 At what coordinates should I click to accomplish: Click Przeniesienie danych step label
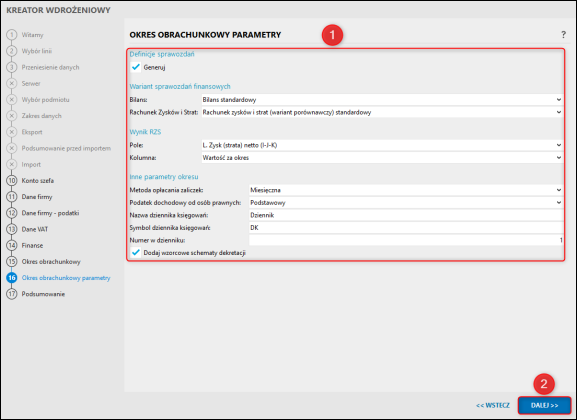coord(50,67)
